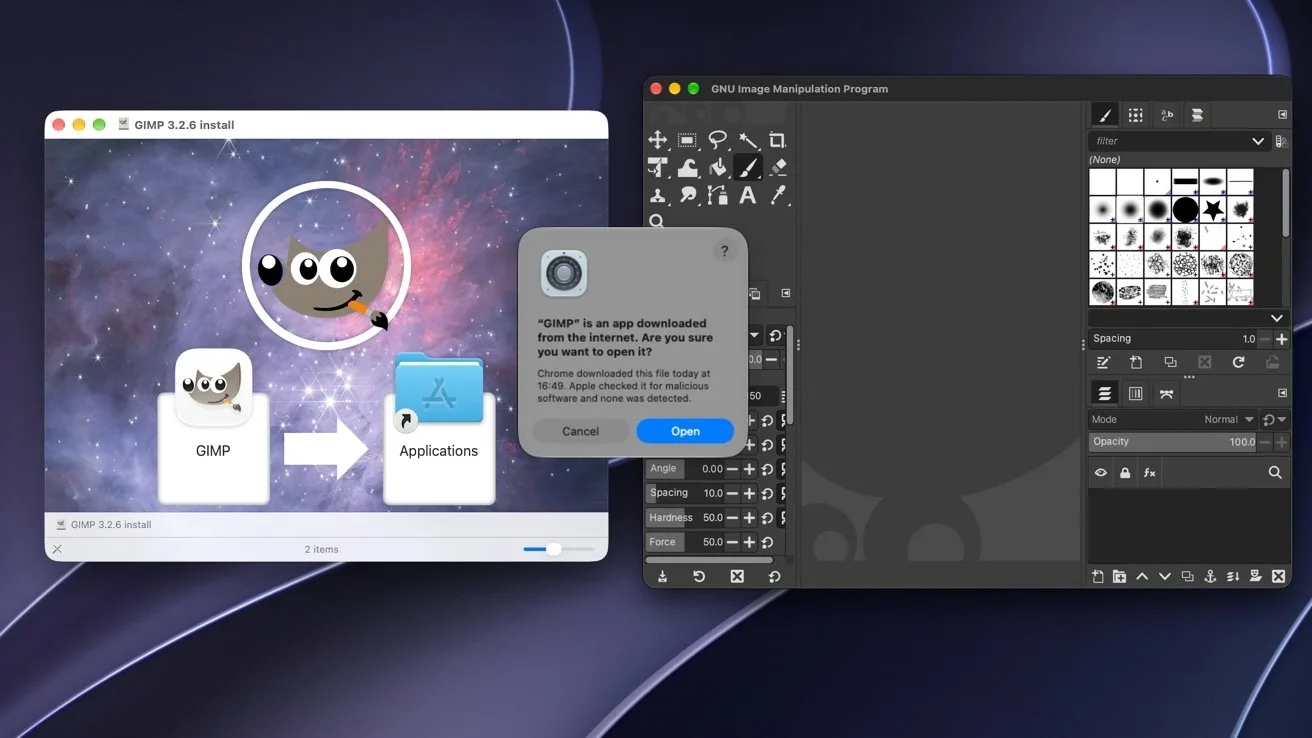Screen dimensions: 1312x738
Task: Select the Zoom magnifier tool
Action: 657,221
